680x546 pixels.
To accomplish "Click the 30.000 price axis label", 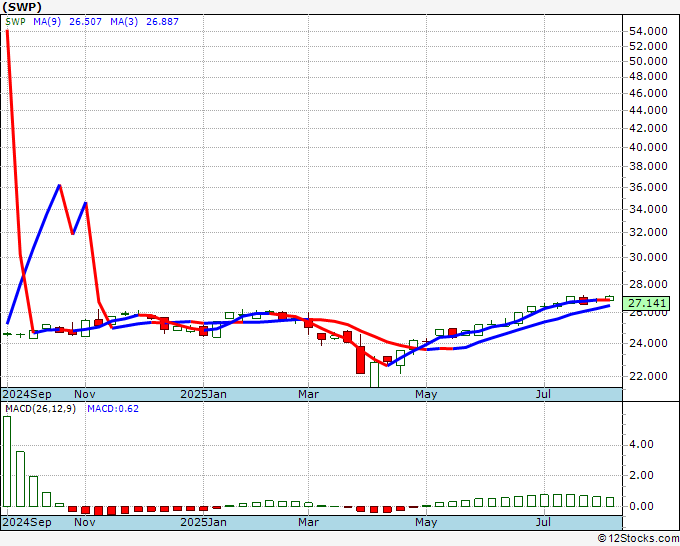I will (648, 257).
